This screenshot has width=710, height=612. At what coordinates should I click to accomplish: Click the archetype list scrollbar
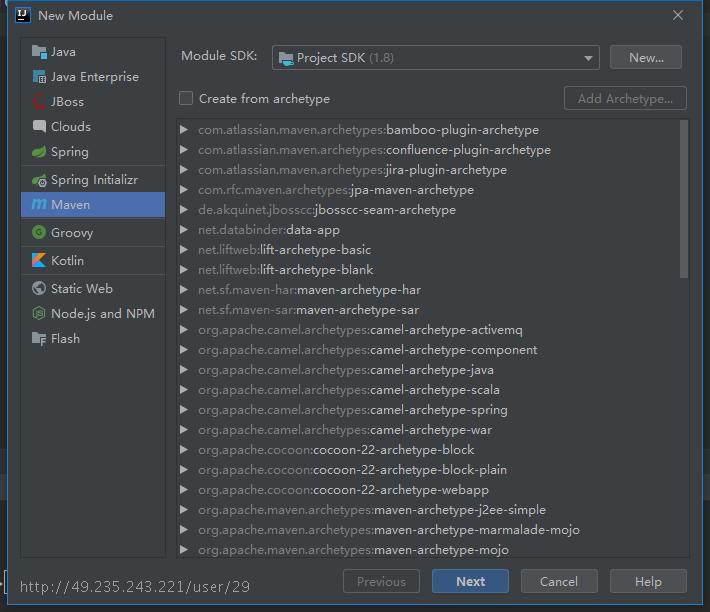[684, 199]
